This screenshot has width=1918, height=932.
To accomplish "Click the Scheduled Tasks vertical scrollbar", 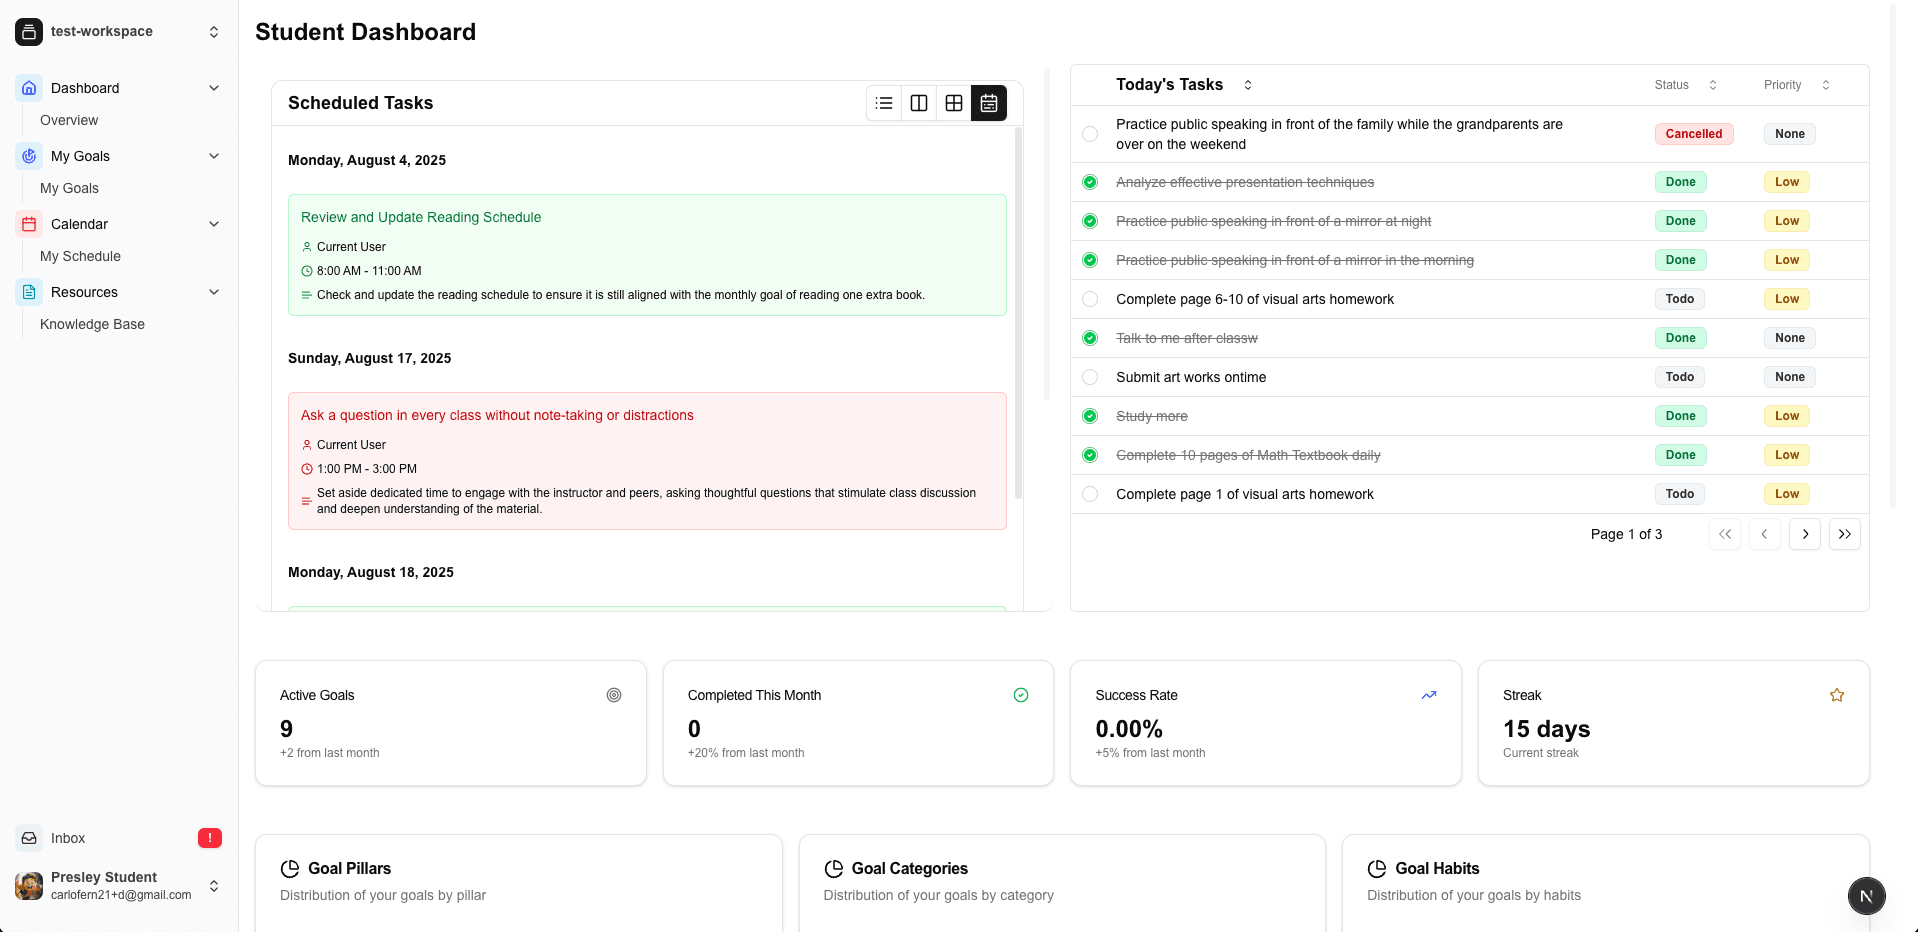I will [x=1018, y=310].
